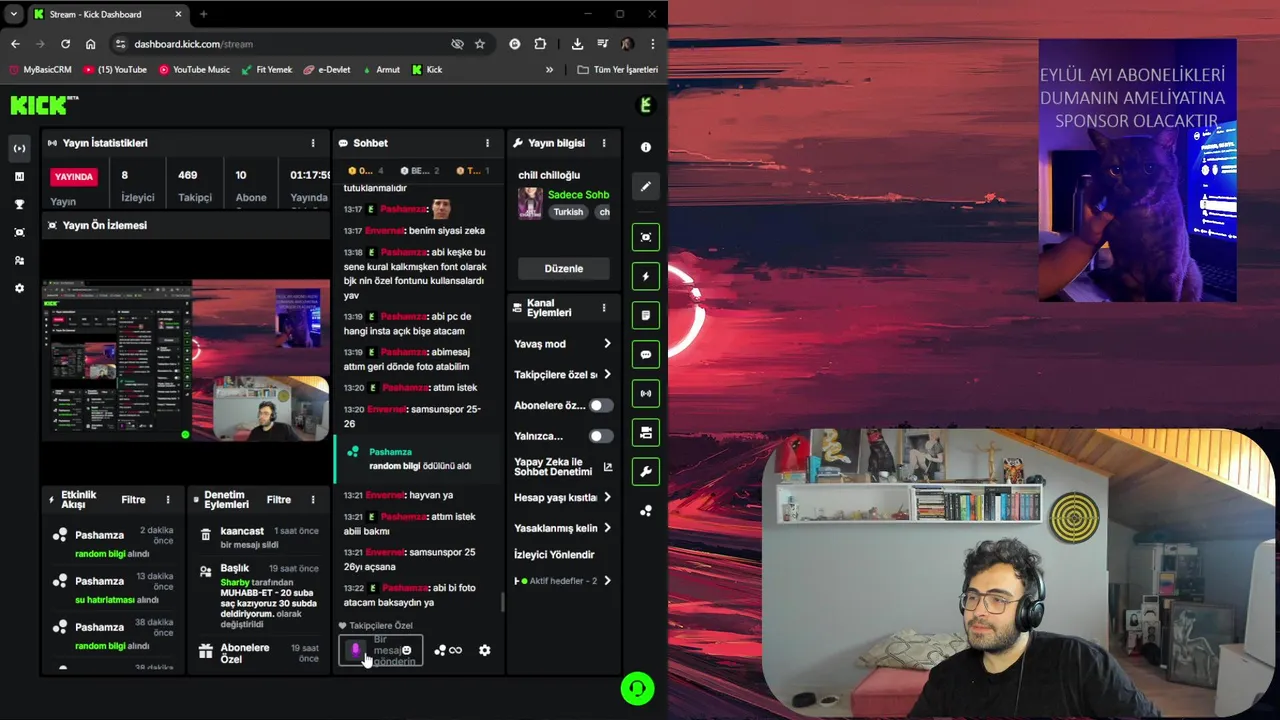Open the green headset support button
The width and height of the screenshot is (1280, 720).
[x=637, y=688]
